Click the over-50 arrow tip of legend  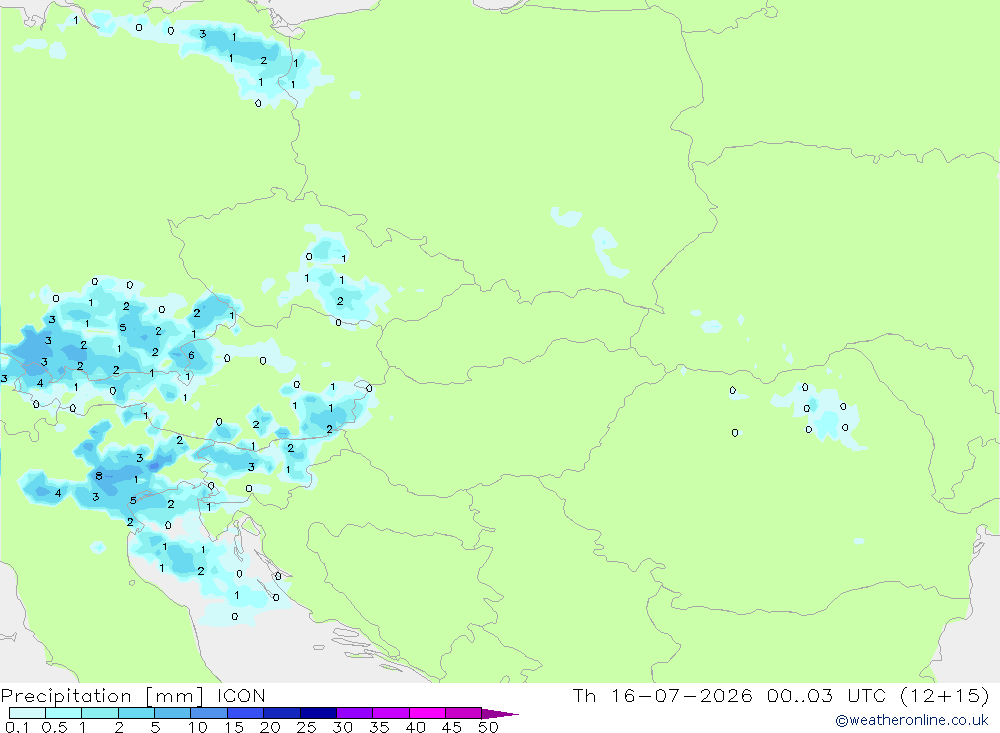pyautogui.click(x=500, y=714)
